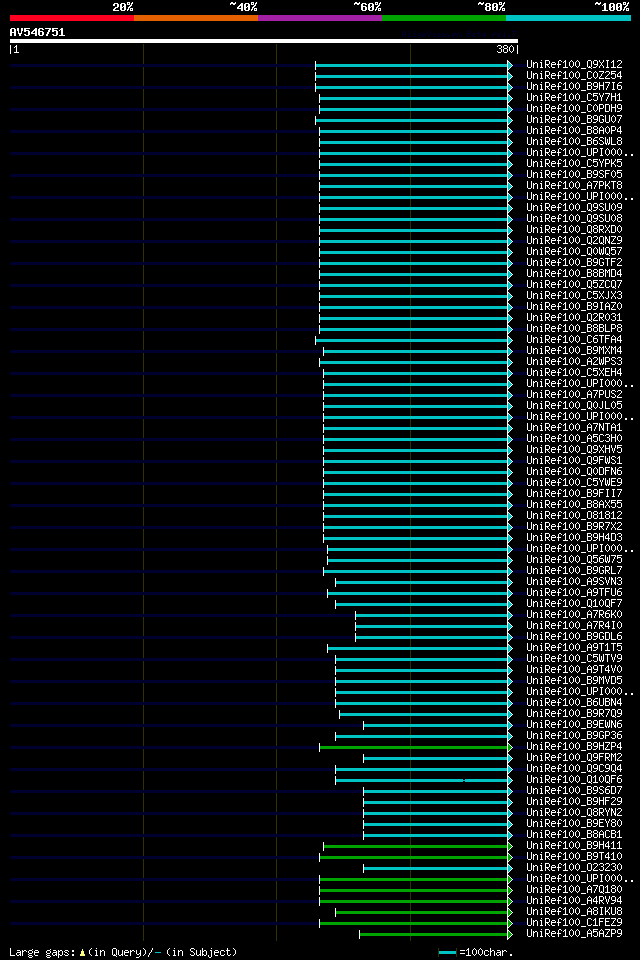This screenshot has width=640, height=960.
Task: Click the green ~80% legend segment
Action: [x=444, y=18]
